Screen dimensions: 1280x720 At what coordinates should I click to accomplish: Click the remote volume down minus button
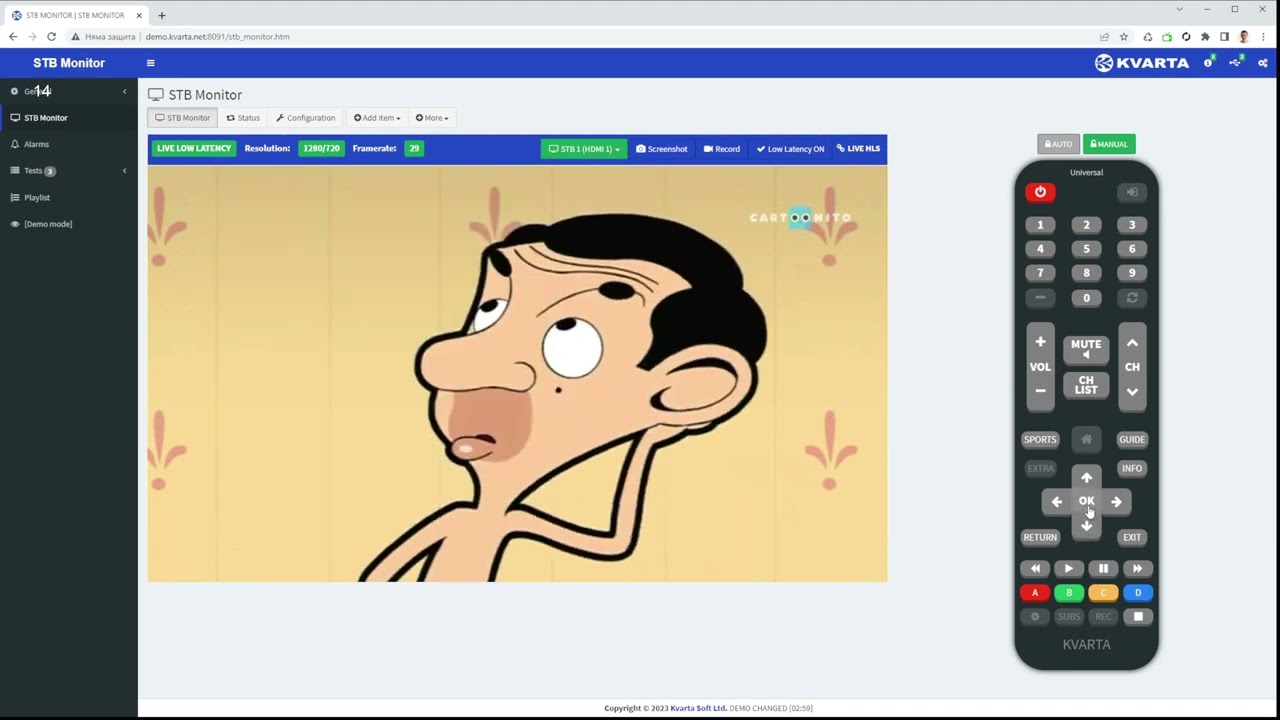coord(1040,391)
